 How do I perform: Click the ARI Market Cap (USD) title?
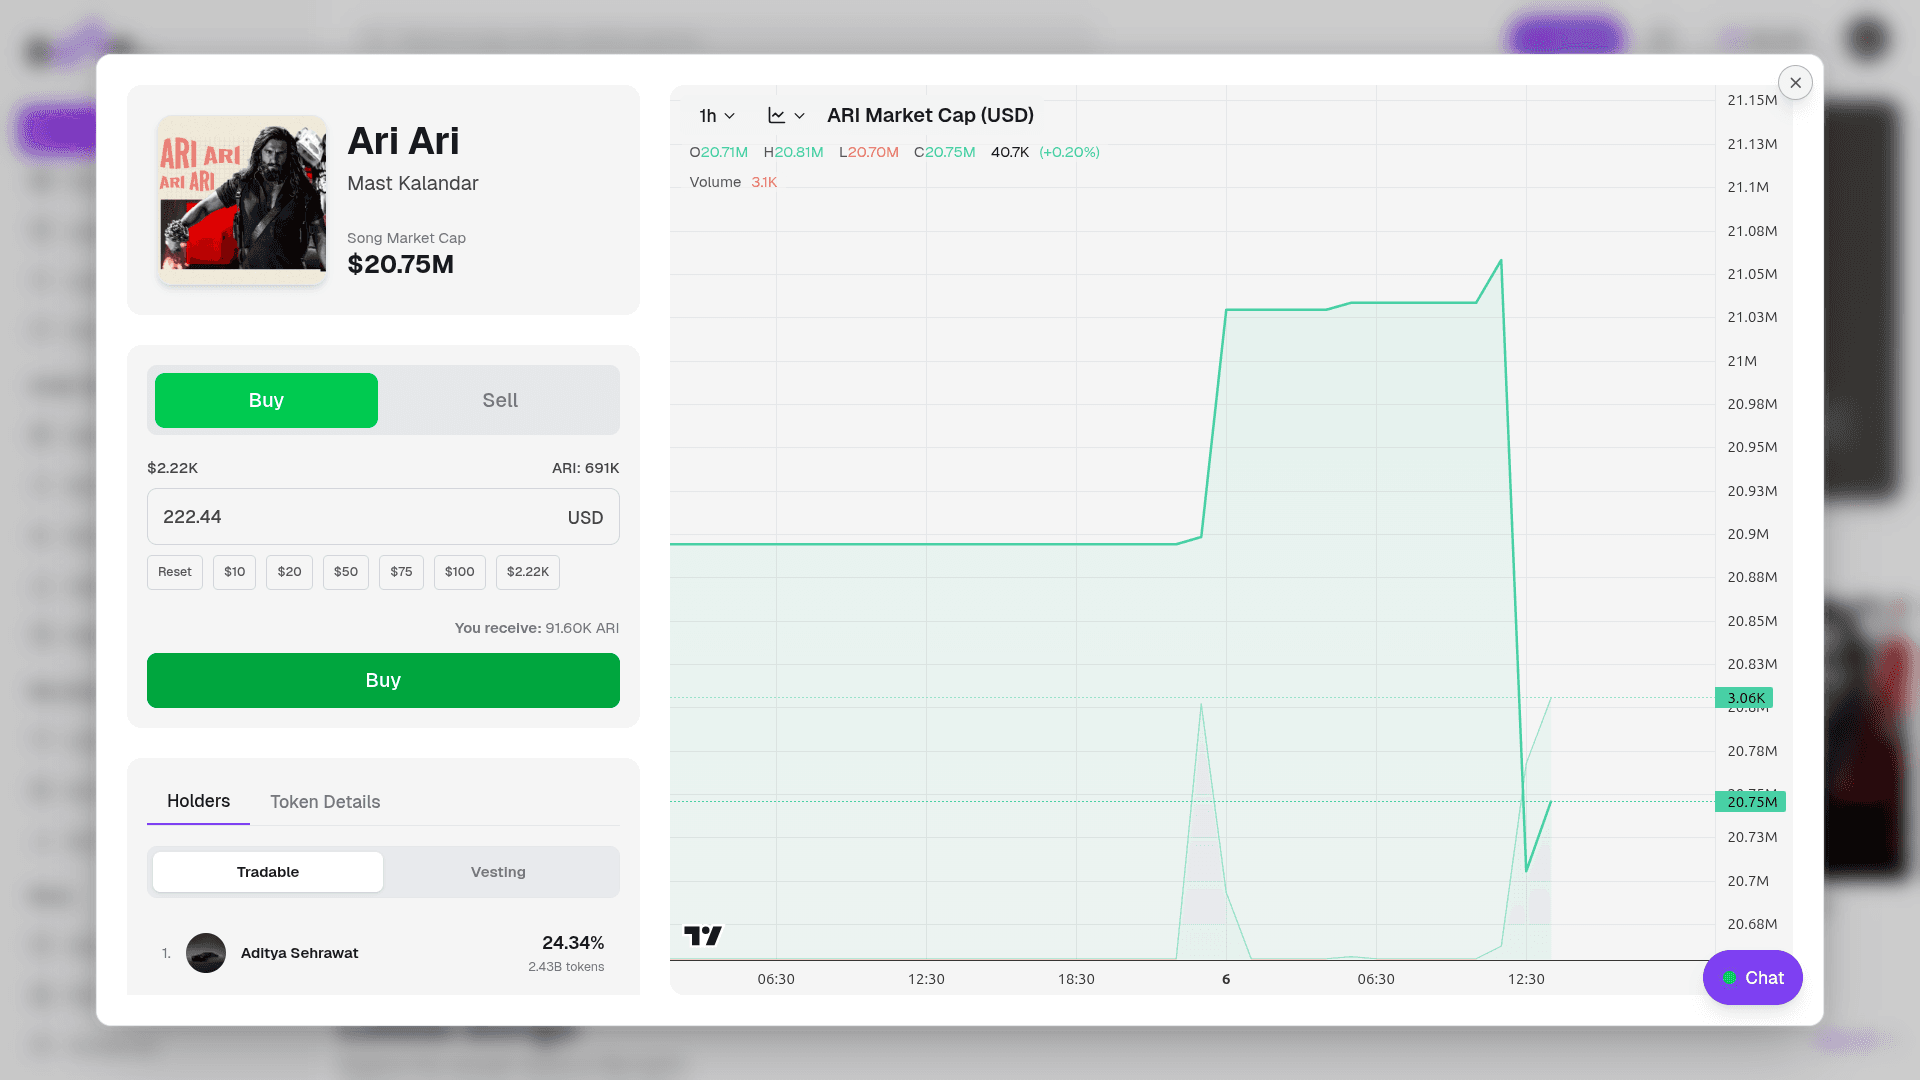click(x=930, y=115)
